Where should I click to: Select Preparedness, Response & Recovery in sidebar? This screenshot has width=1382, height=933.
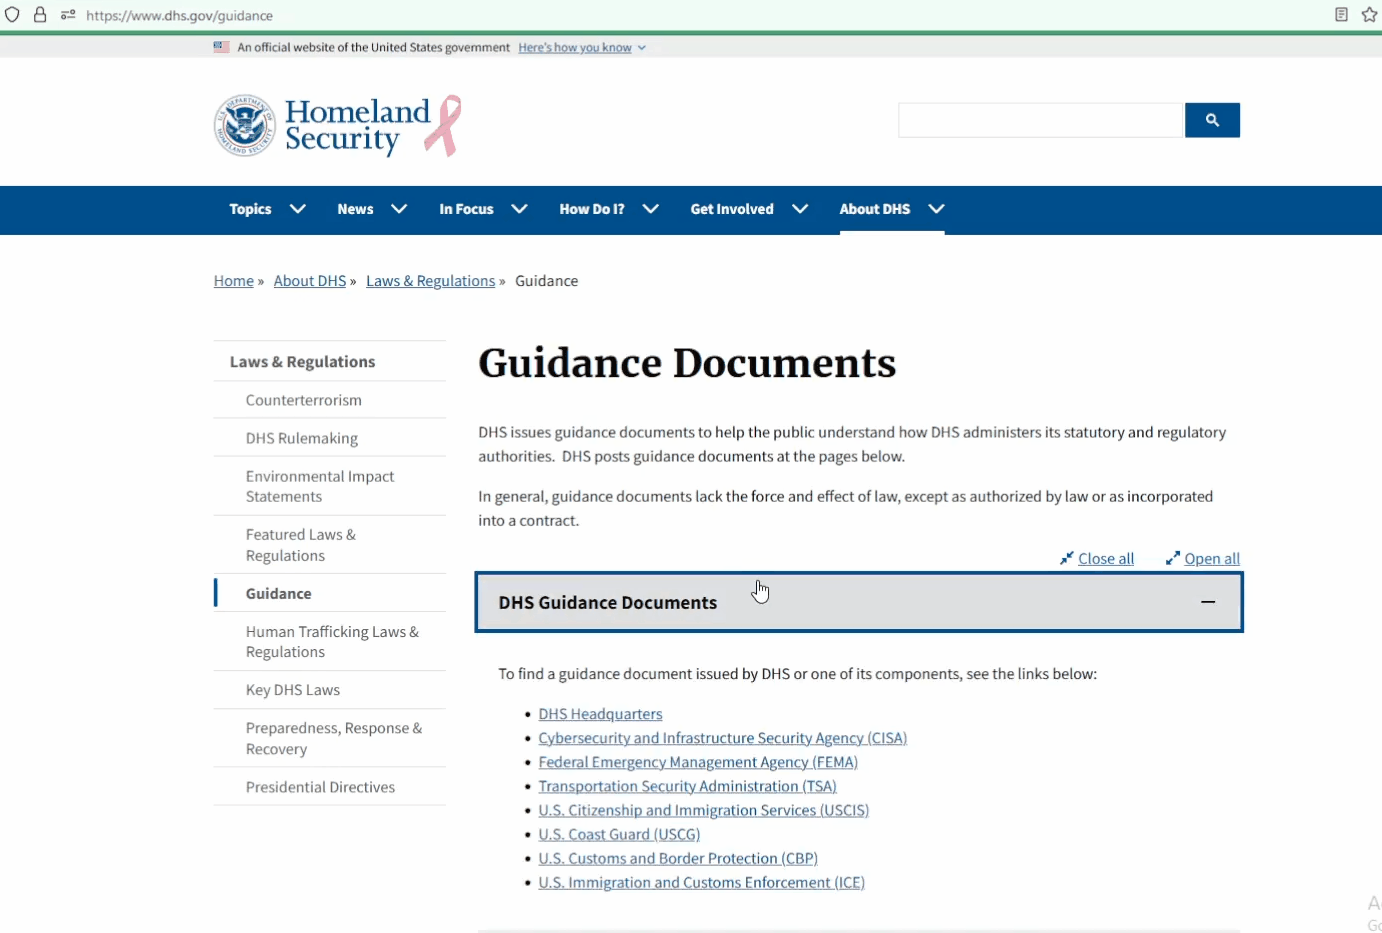[x=334, y=738]
